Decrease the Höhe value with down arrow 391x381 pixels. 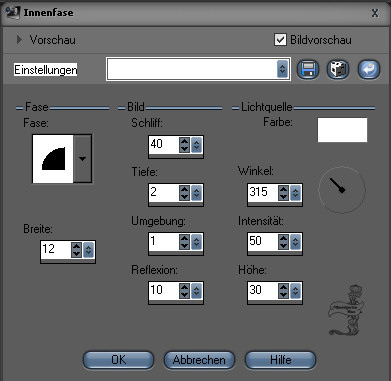click(x=283, y=294)
